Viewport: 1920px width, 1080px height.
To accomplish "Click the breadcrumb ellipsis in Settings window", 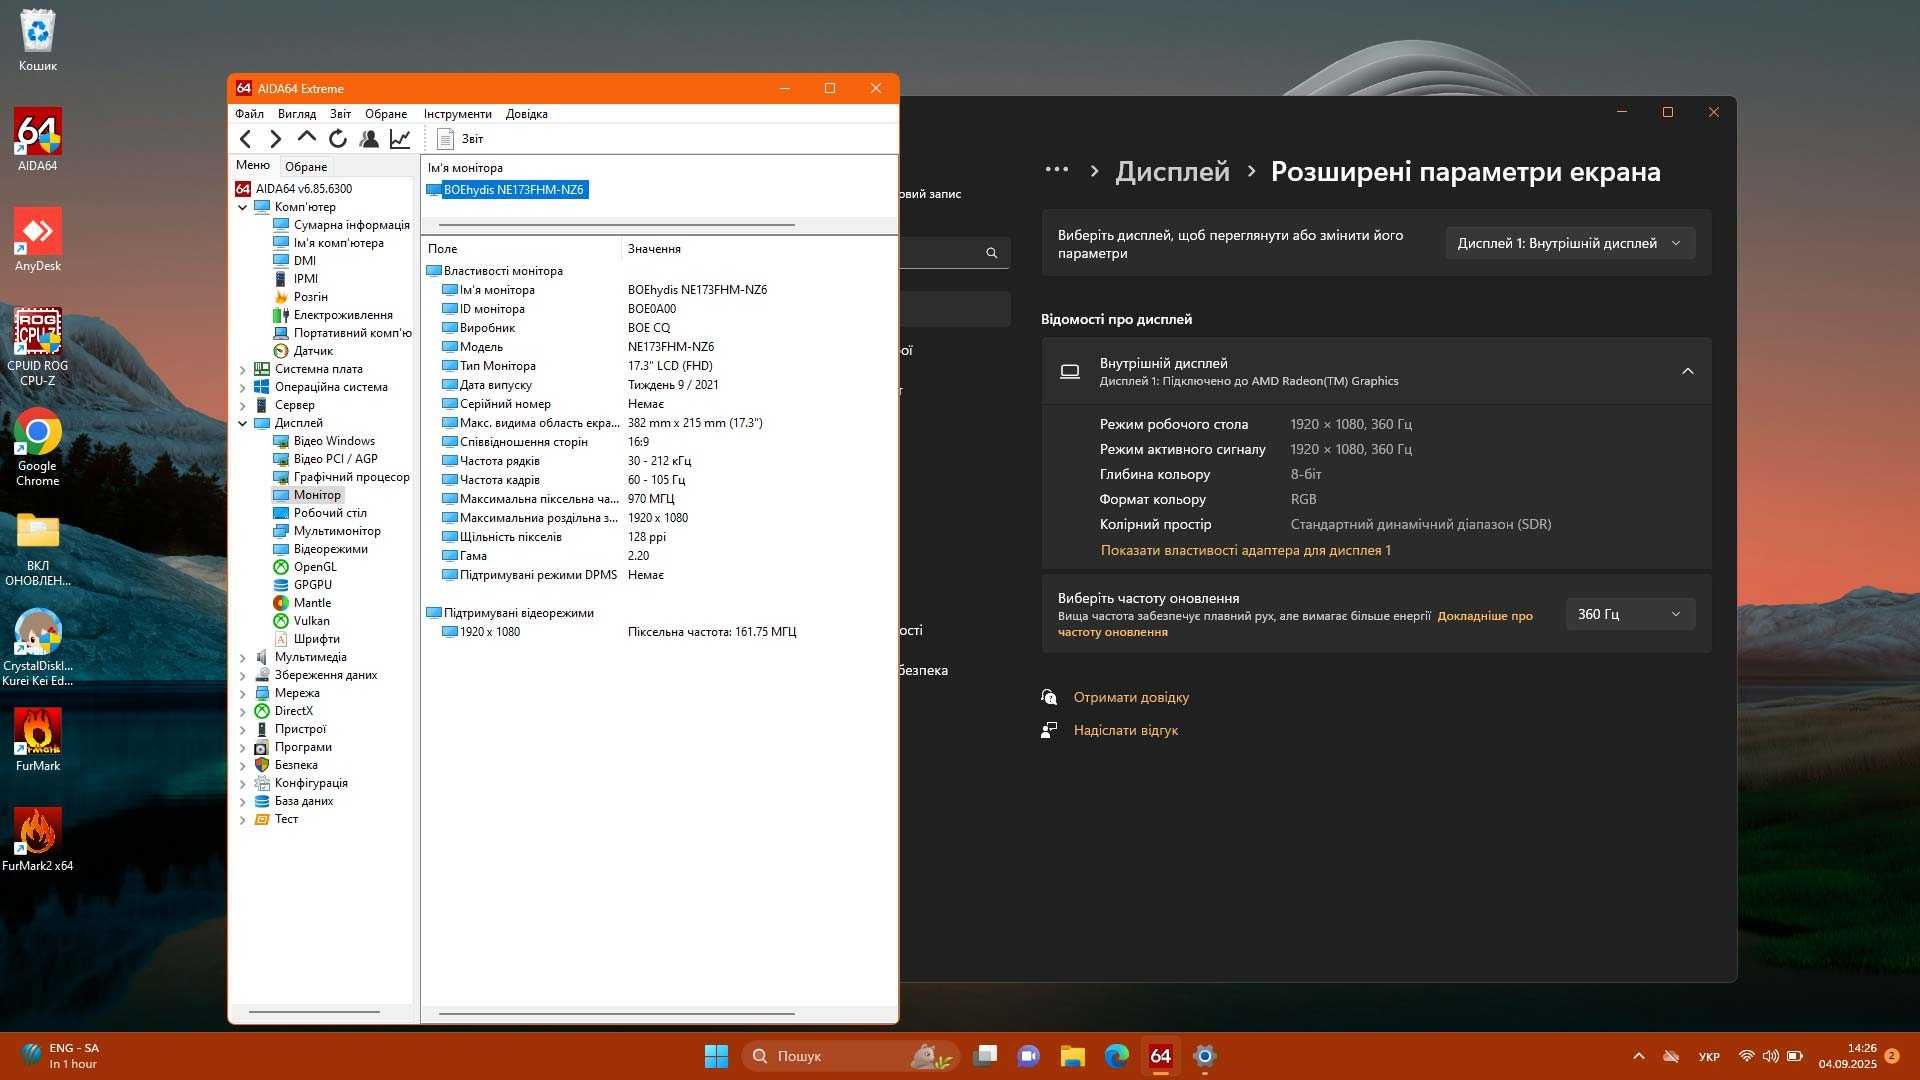I will pos(1056,170).
